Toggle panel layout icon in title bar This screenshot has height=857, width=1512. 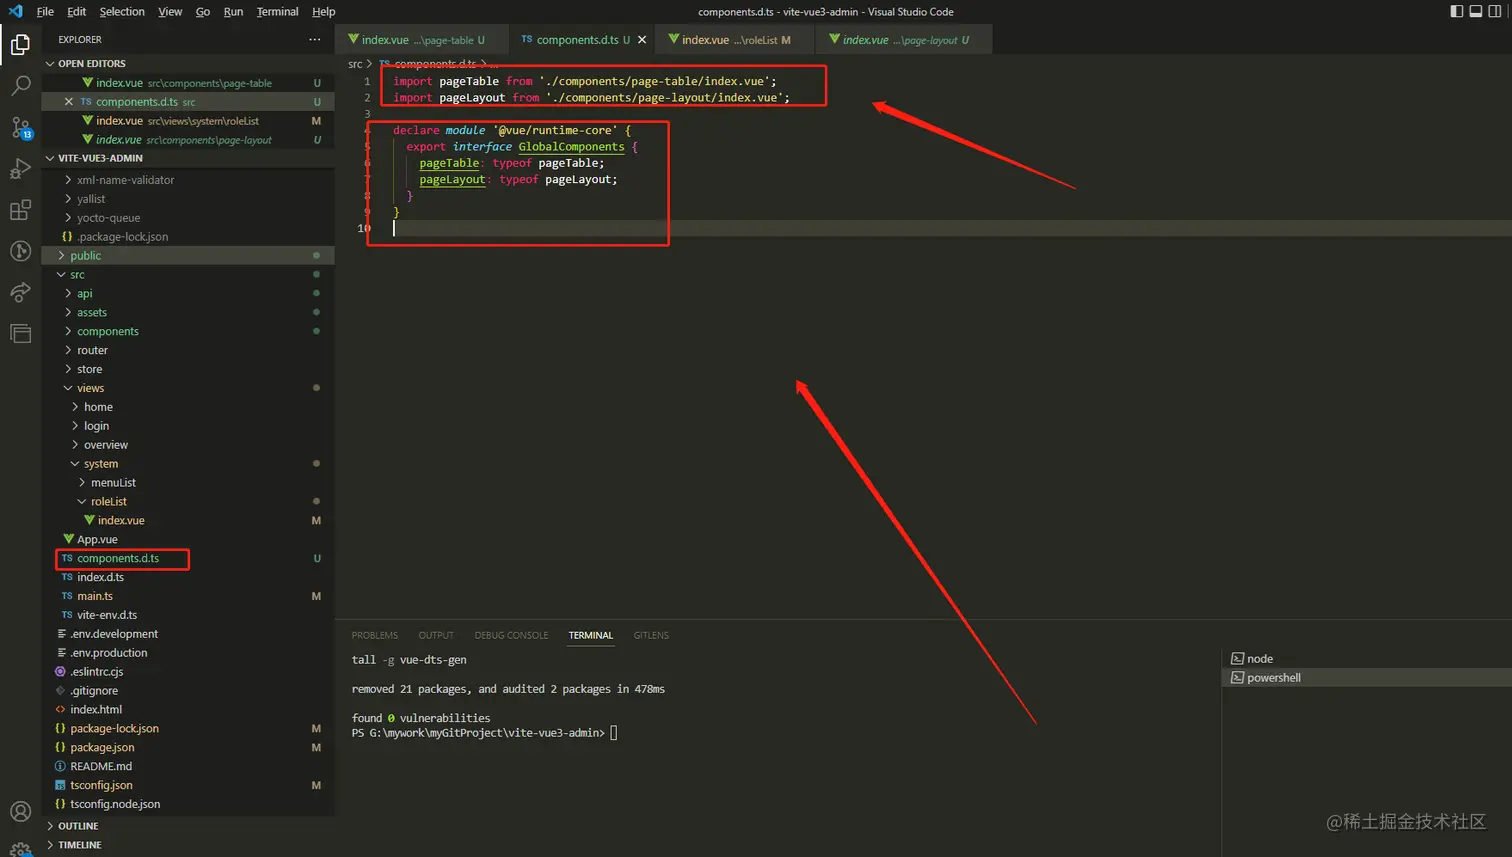[x=1476, y=11]
